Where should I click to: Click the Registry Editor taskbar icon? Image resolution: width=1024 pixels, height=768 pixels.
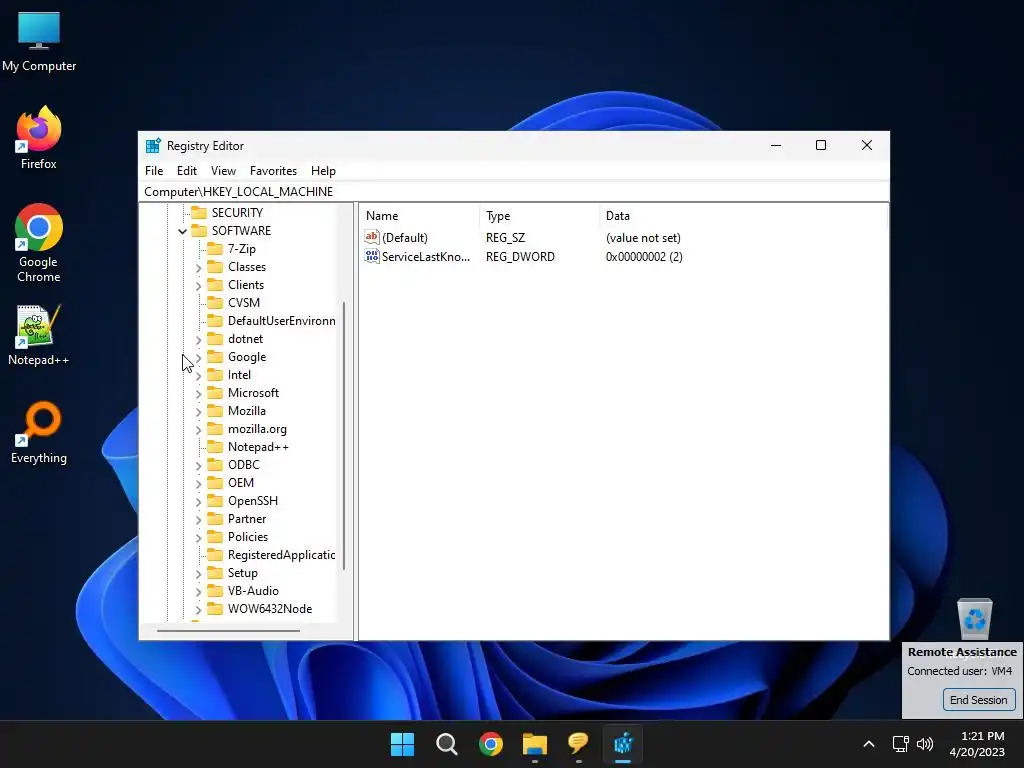pos(623,744)
